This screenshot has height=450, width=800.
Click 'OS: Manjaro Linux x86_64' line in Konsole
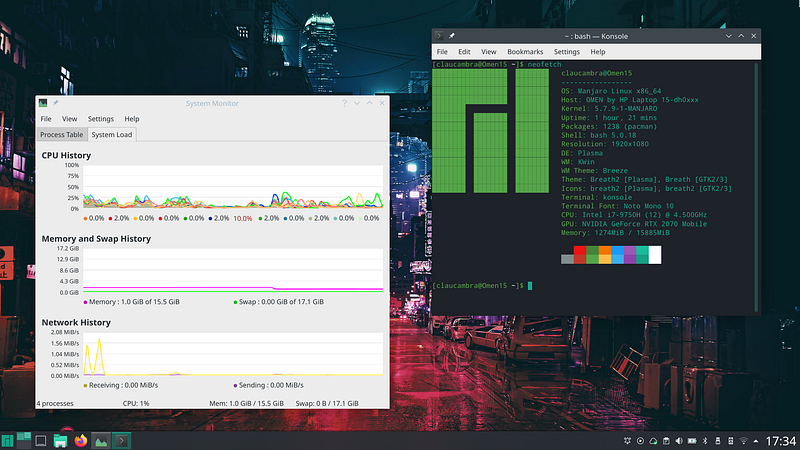611,91
